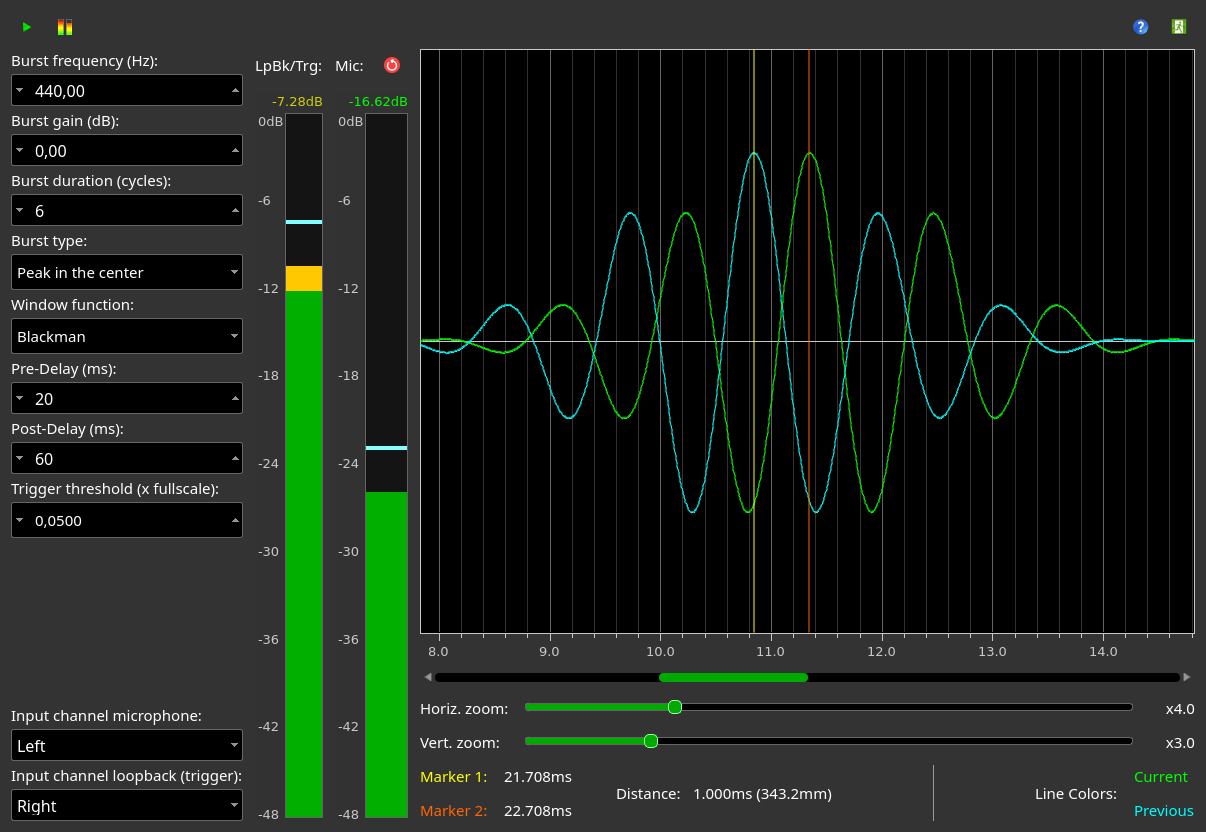Increase Burst frequency with right arrow
Screen dimensions: 1206x832
click(235, 91)
